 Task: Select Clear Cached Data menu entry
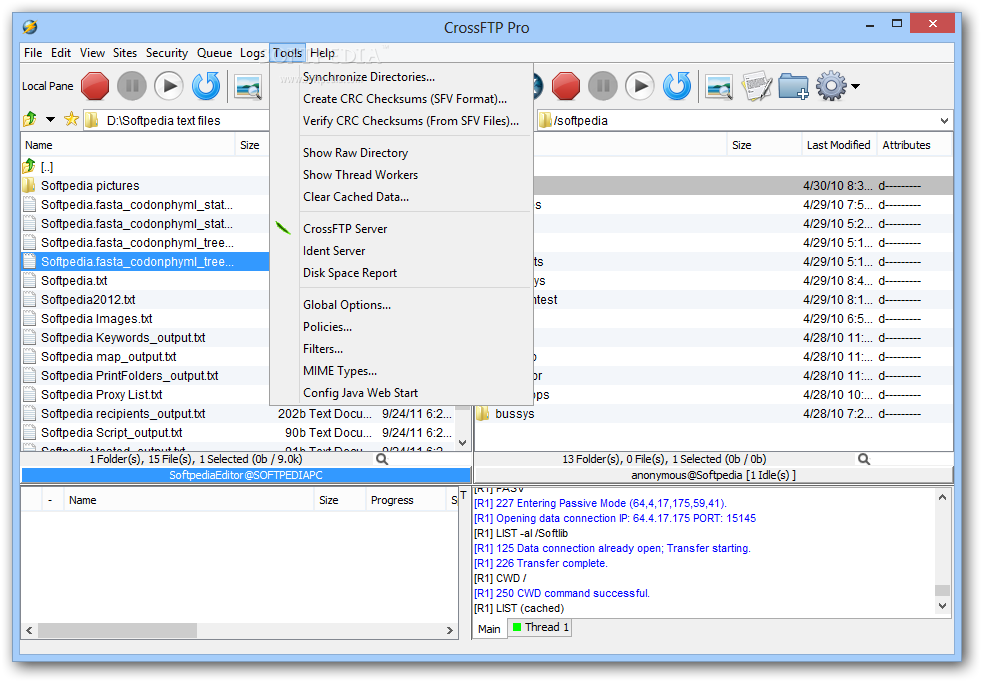click(401, 197)
